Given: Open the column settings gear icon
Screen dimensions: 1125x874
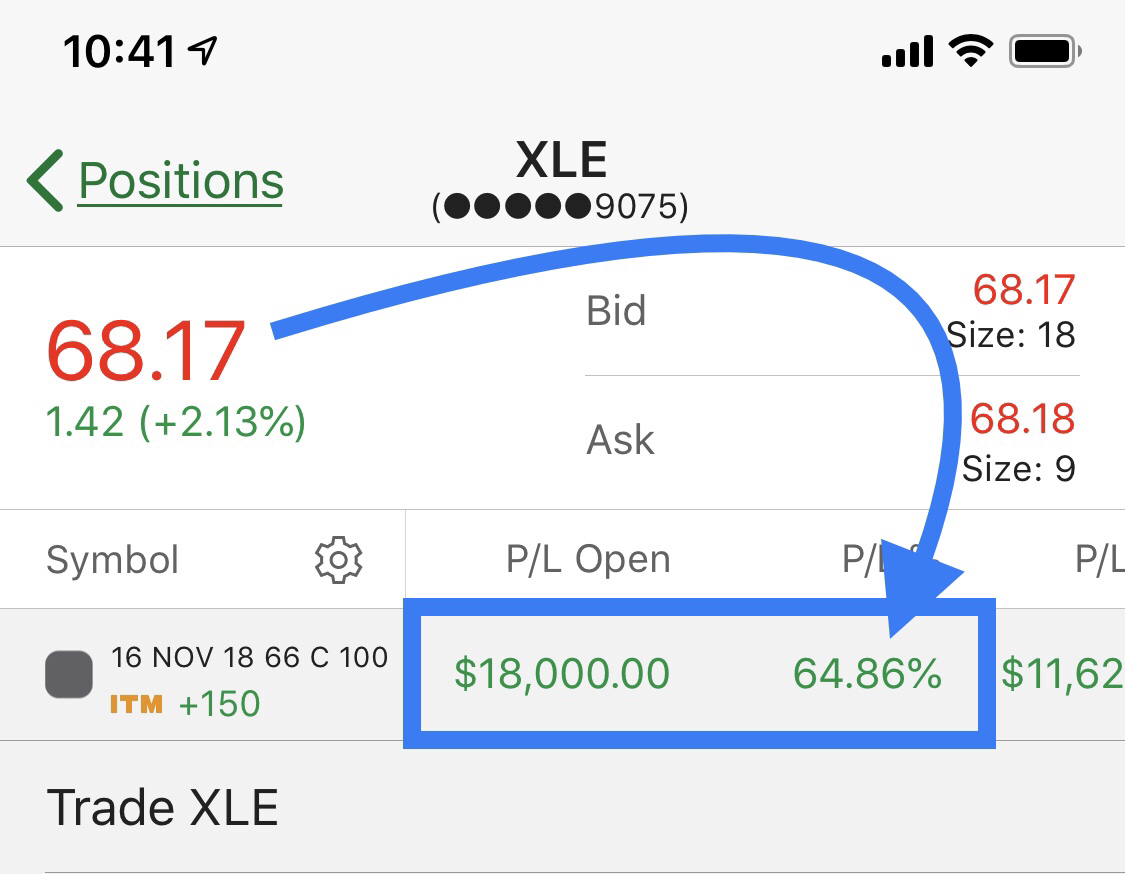Looking at the screenshot, I should (x=338, y=560).
